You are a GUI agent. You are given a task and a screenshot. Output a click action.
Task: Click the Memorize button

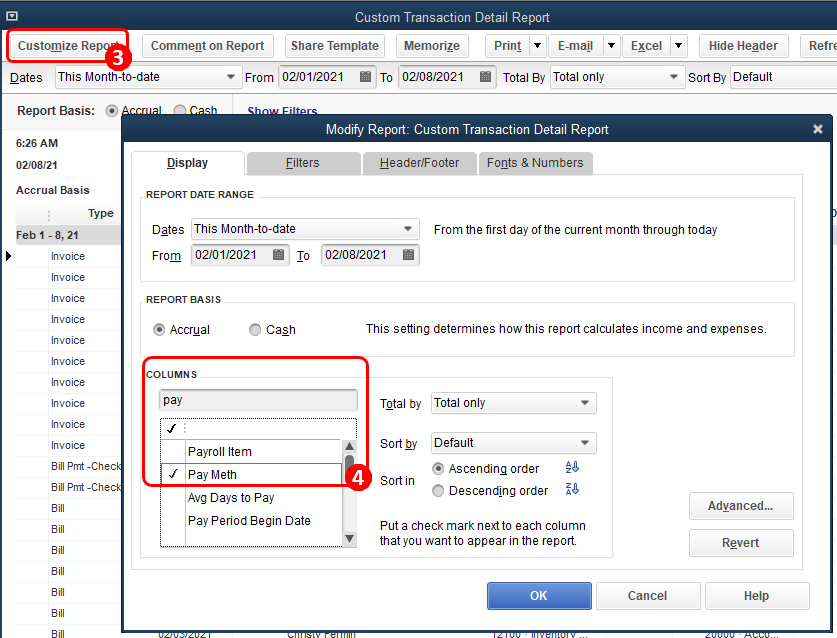tap(432, 46)
